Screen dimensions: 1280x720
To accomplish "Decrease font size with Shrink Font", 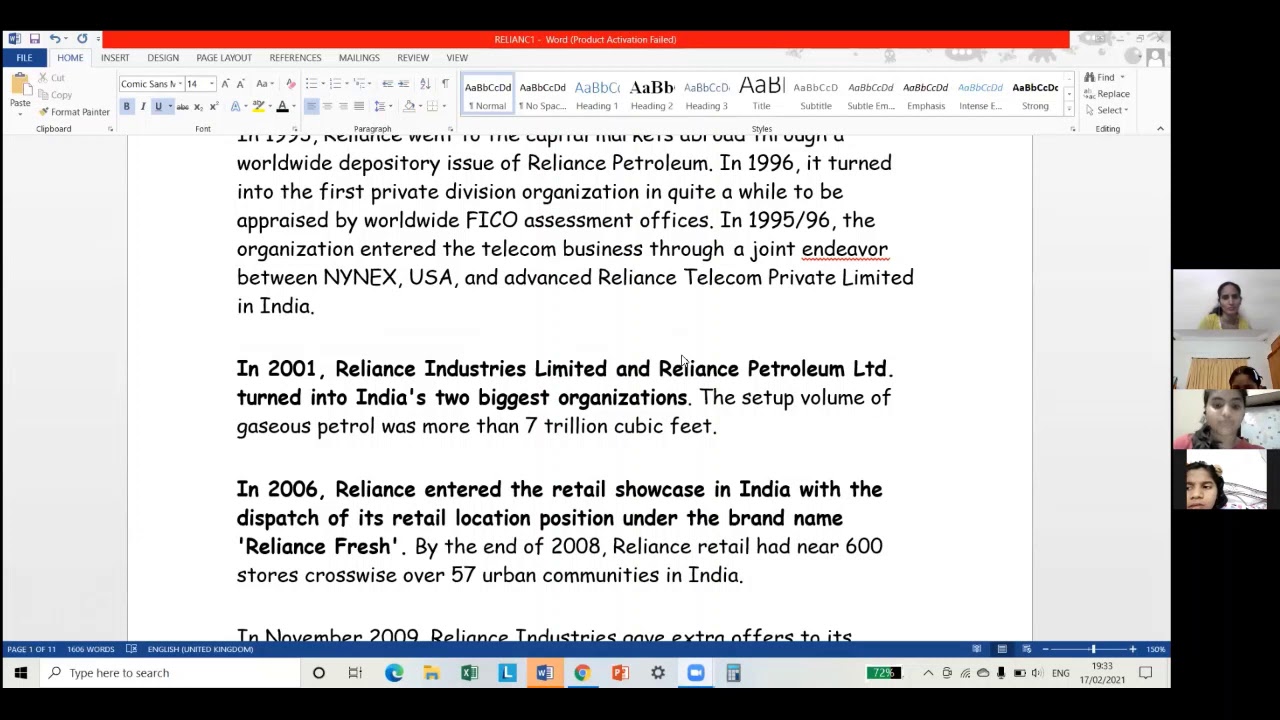I will click(240, 84).
